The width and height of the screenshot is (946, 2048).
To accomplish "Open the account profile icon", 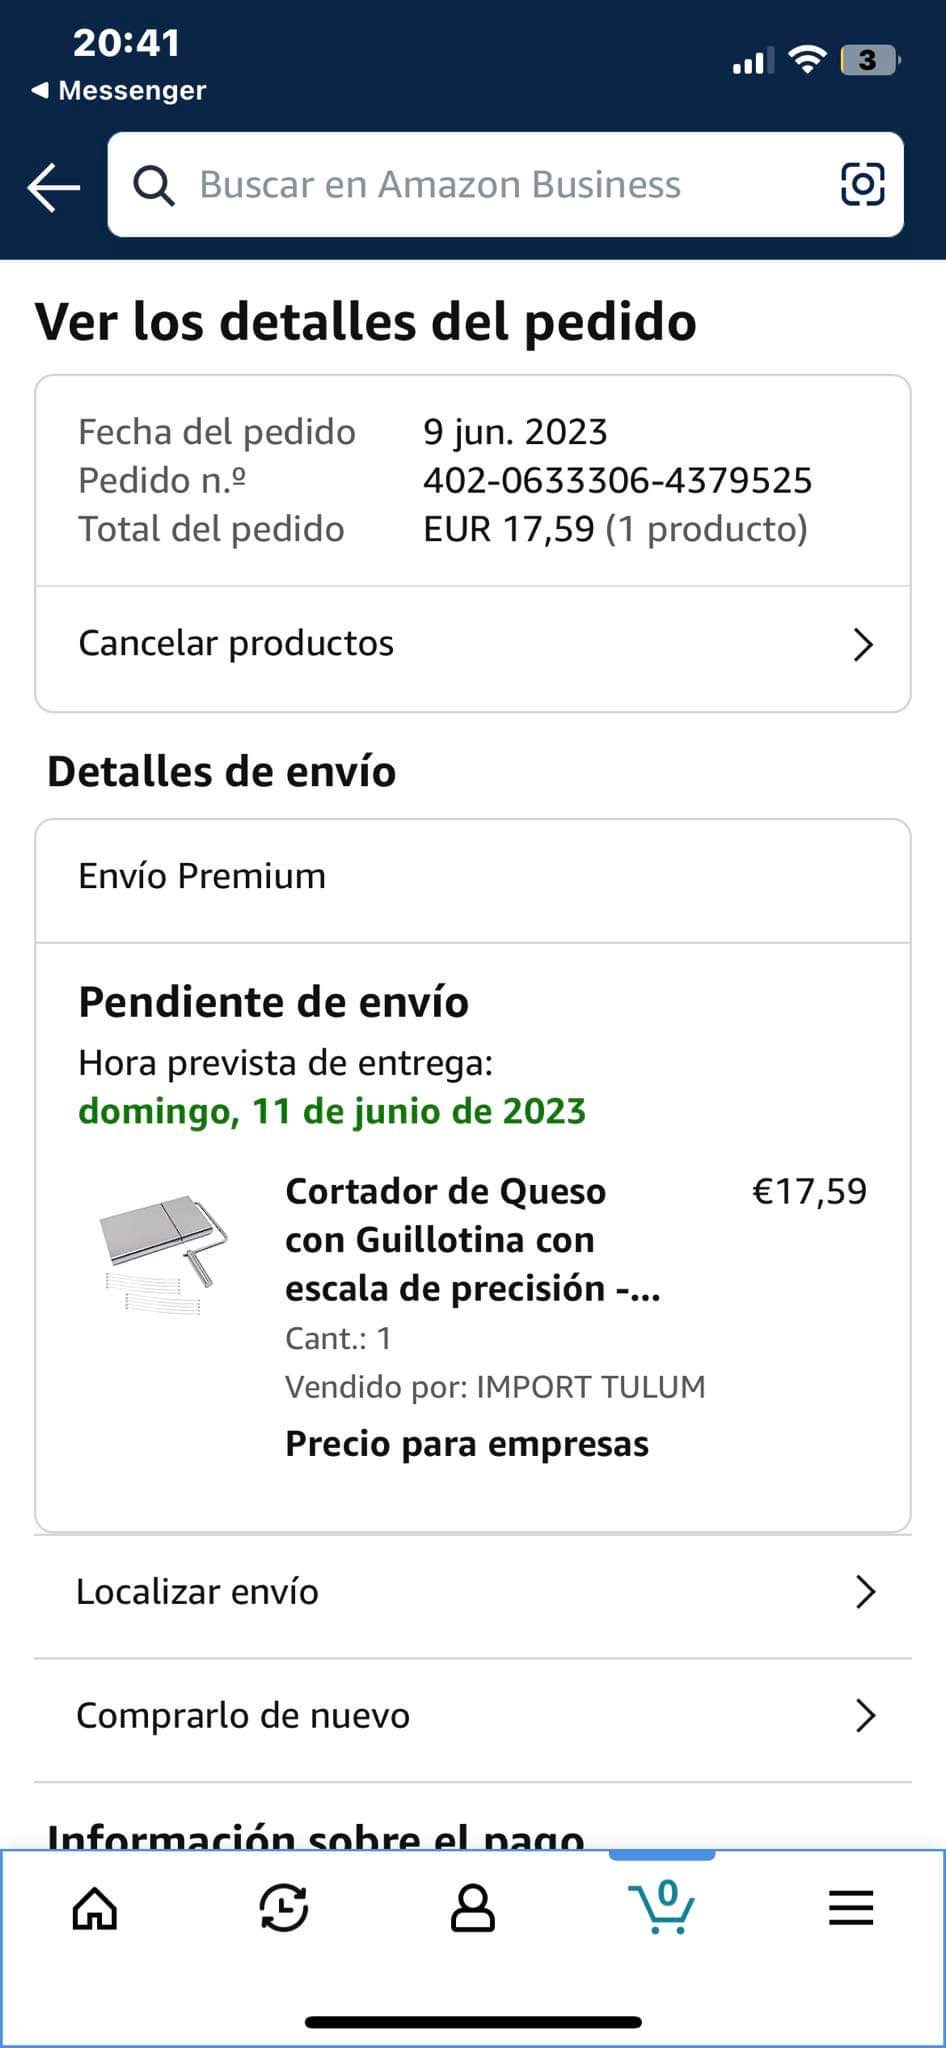I will 472,1908.
